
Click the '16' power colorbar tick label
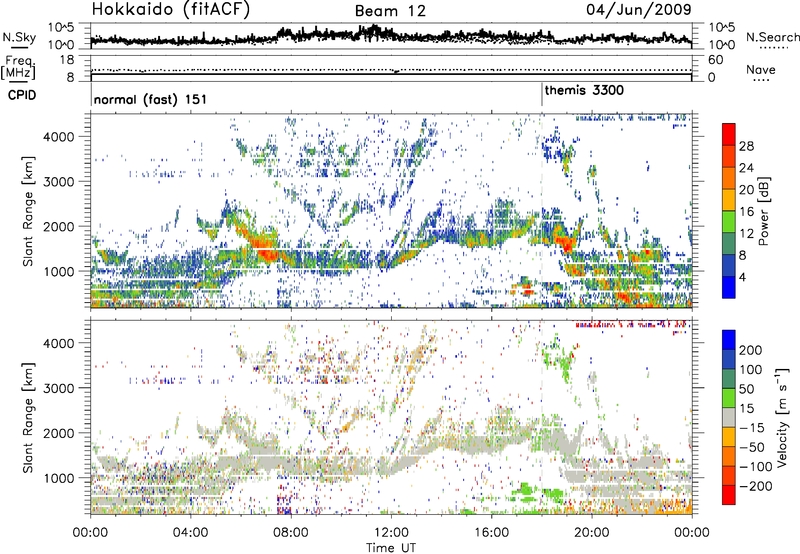pyautogui.click(x=746, y=212)
